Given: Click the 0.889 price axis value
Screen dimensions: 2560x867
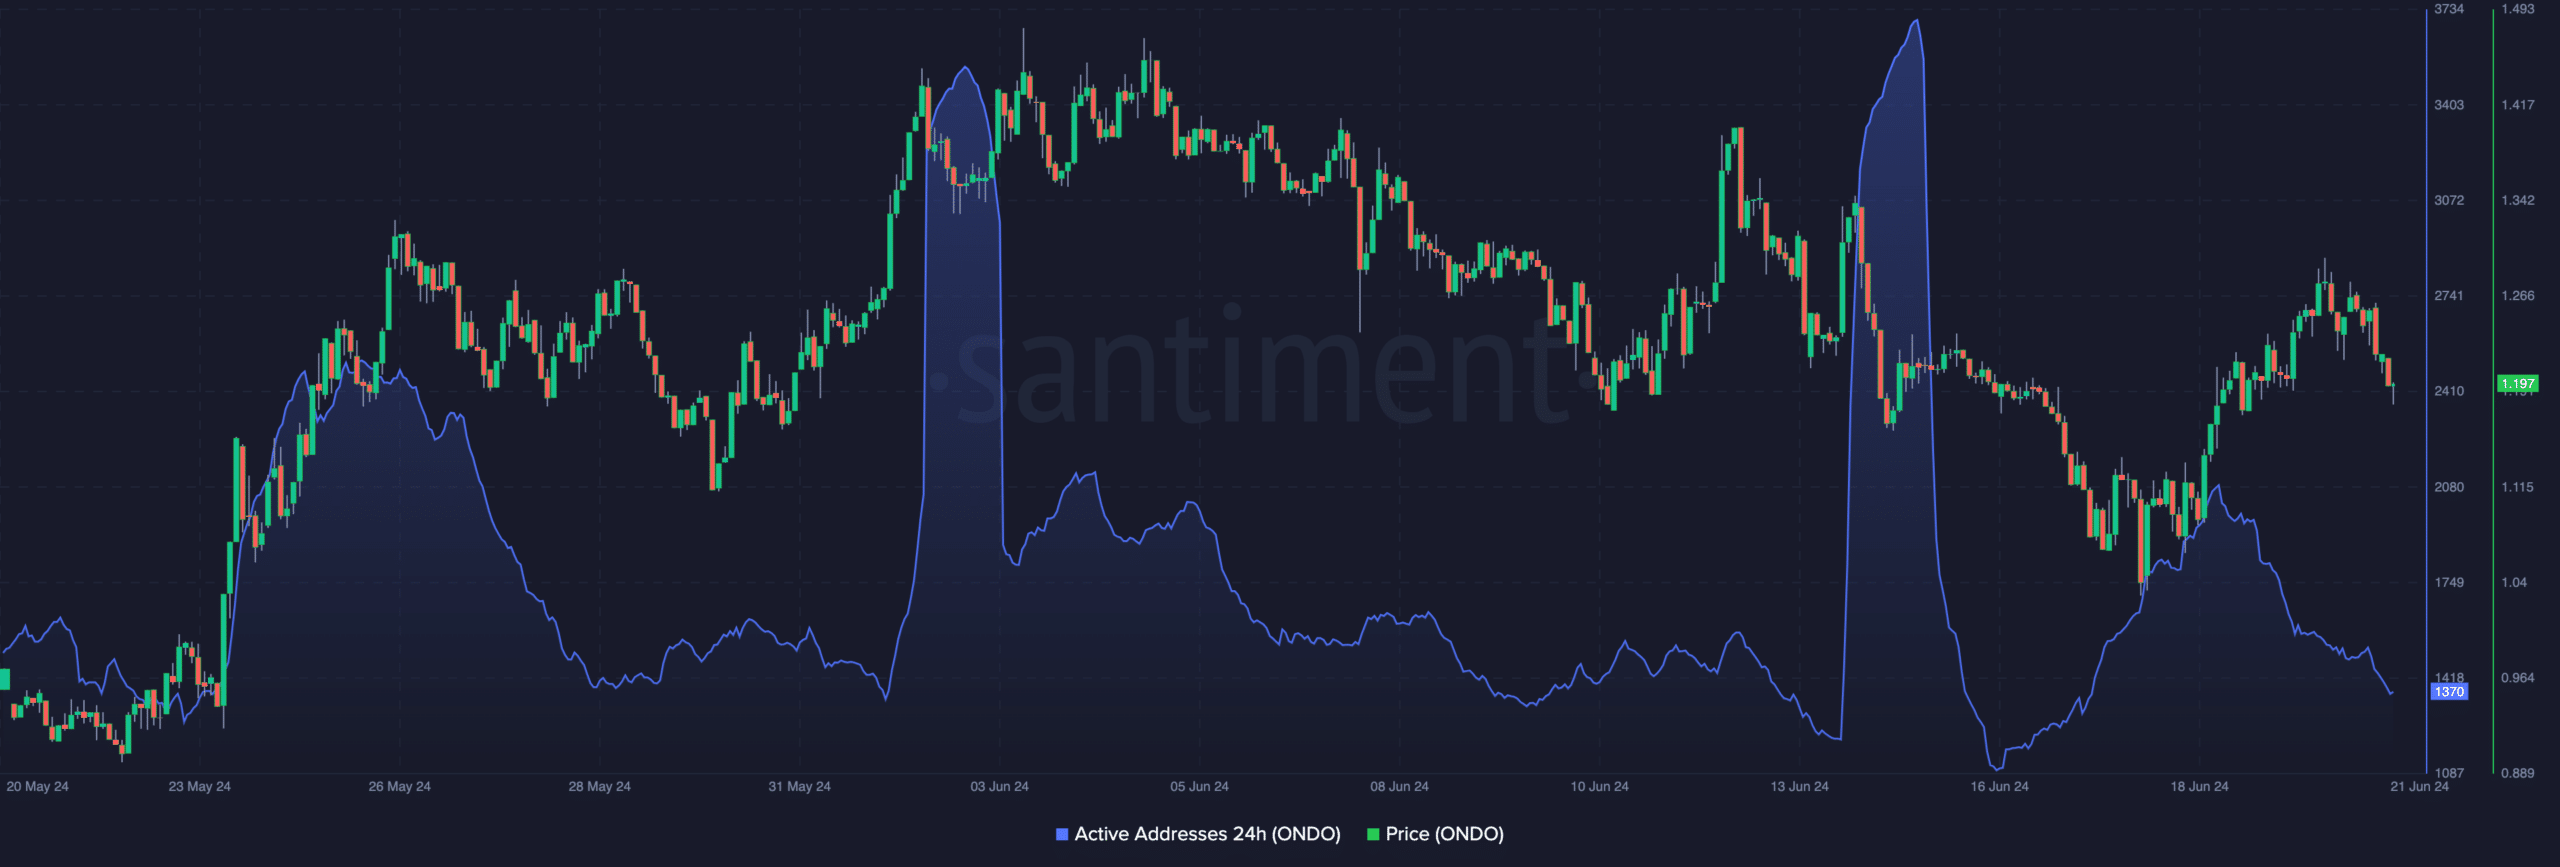Looking at the screenshot, I should click(2517, 773).
